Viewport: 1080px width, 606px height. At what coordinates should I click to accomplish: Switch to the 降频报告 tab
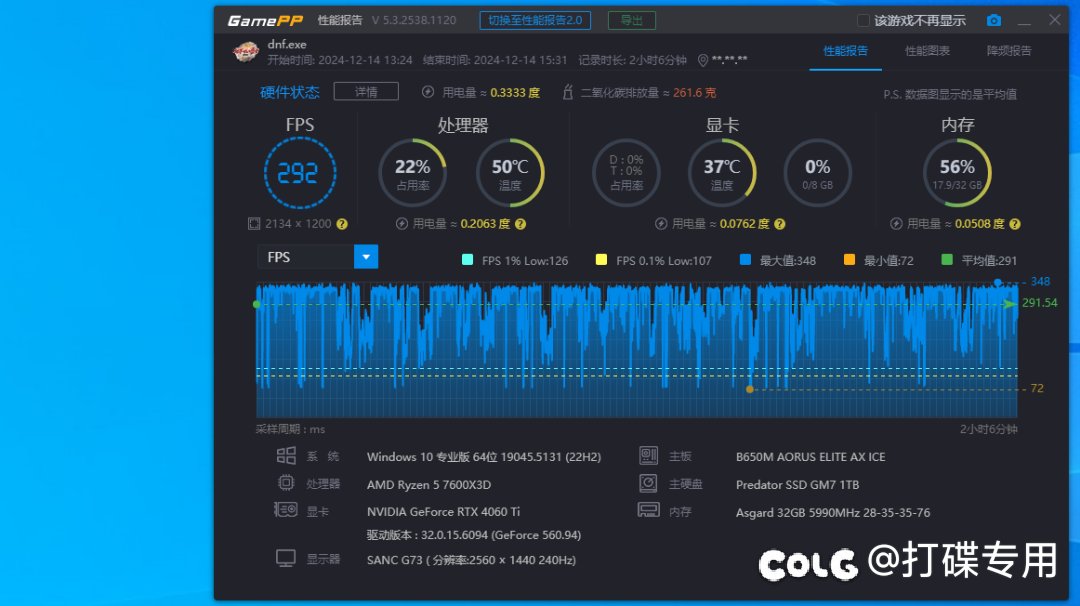pyautogui.click(x=1009, y=51)
